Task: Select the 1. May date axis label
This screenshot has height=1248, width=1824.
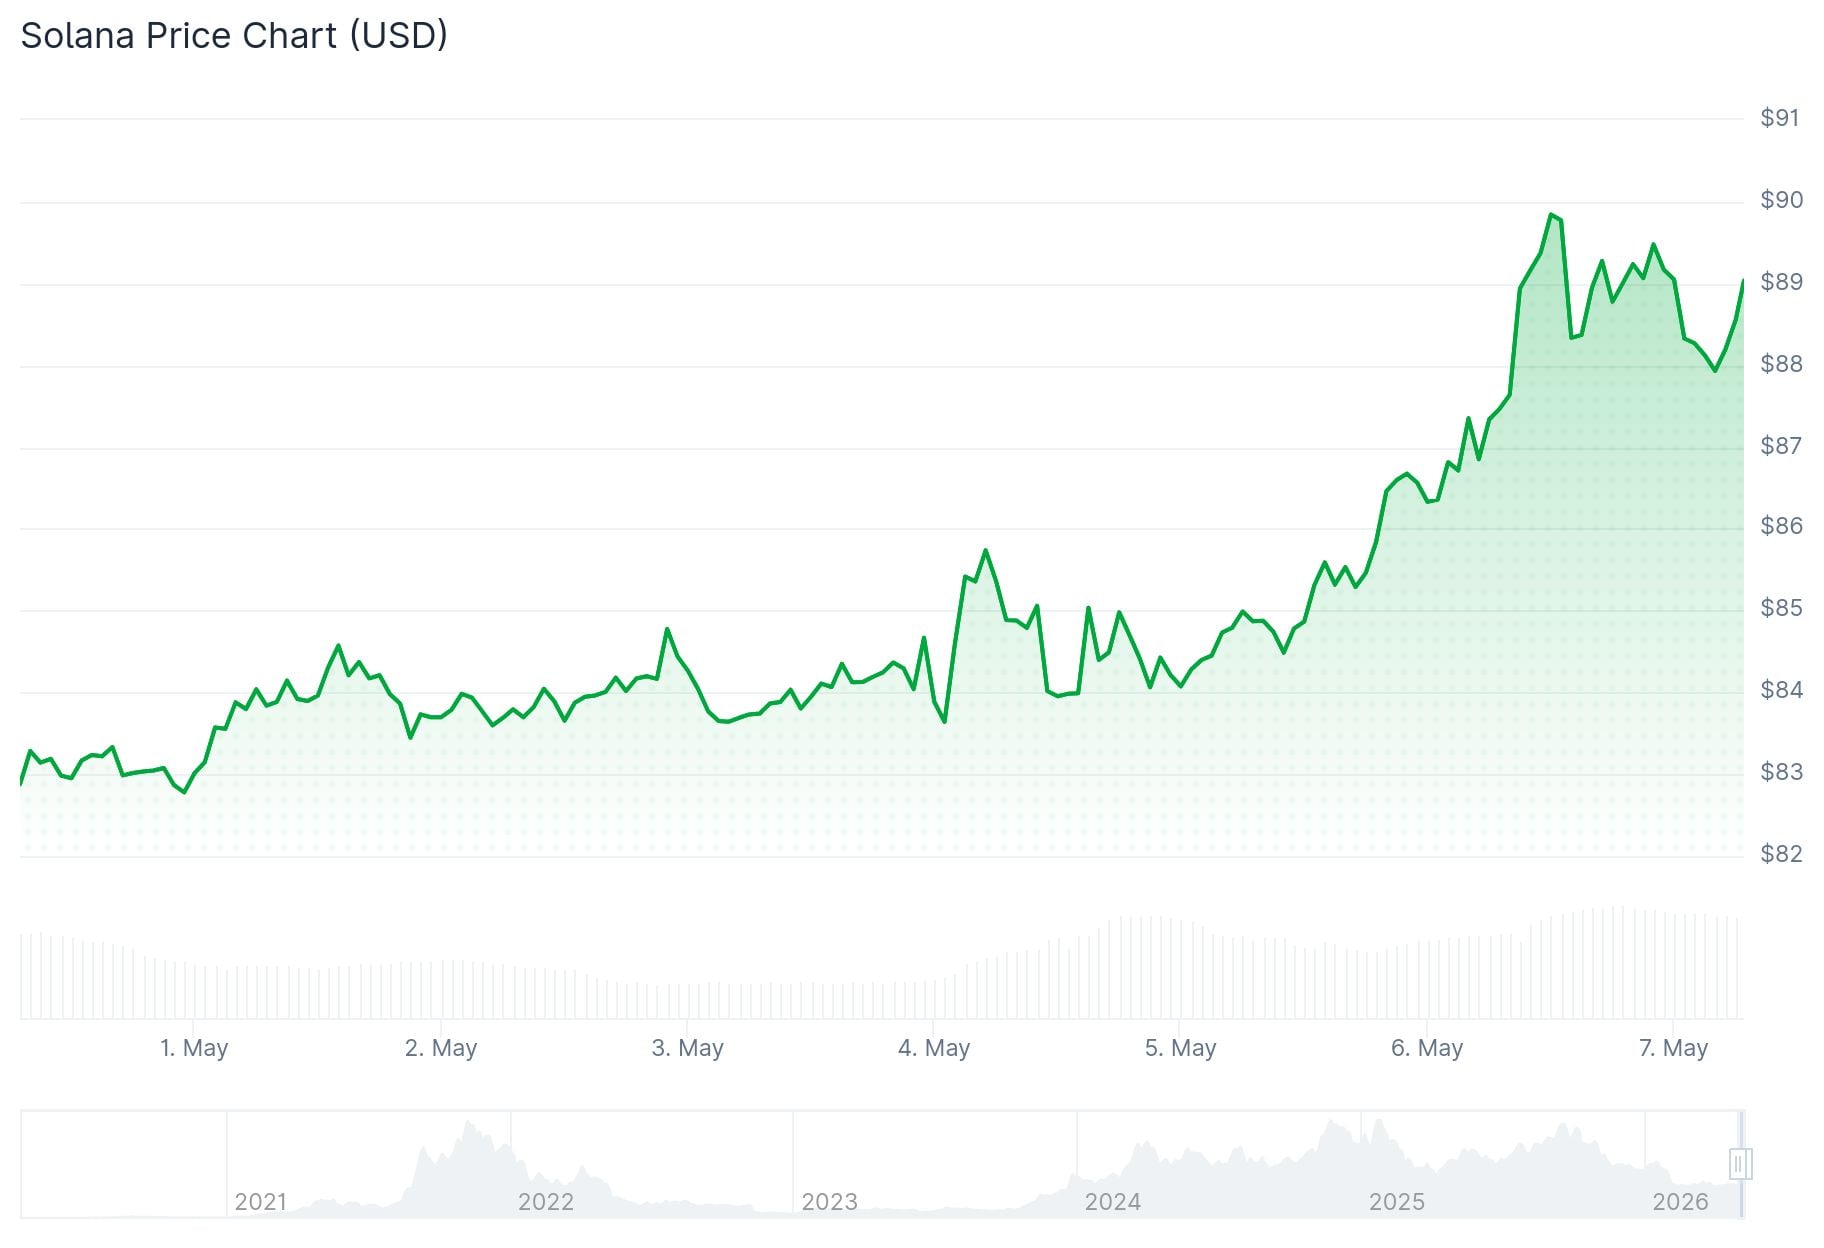Action: tap(194, 1048)
